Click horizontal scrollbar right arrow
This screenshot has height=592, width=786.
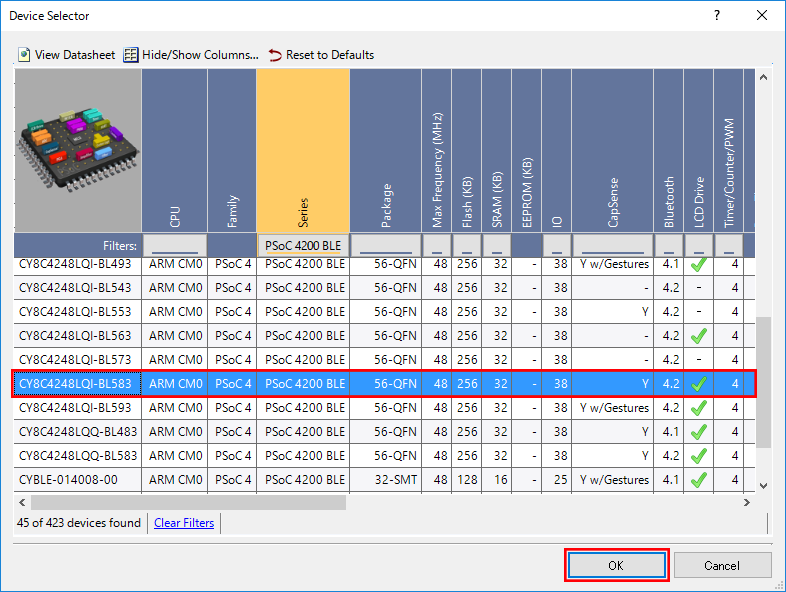[x=747, y=502]
